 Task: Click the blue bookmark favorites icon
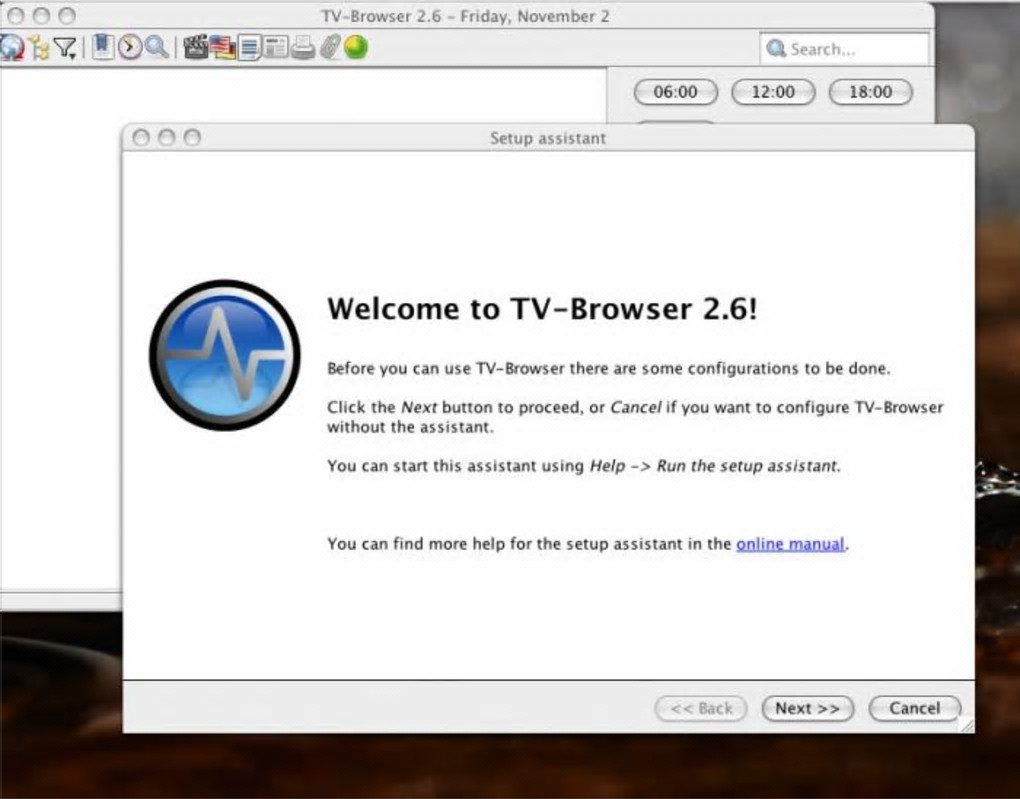coord(102,47)
